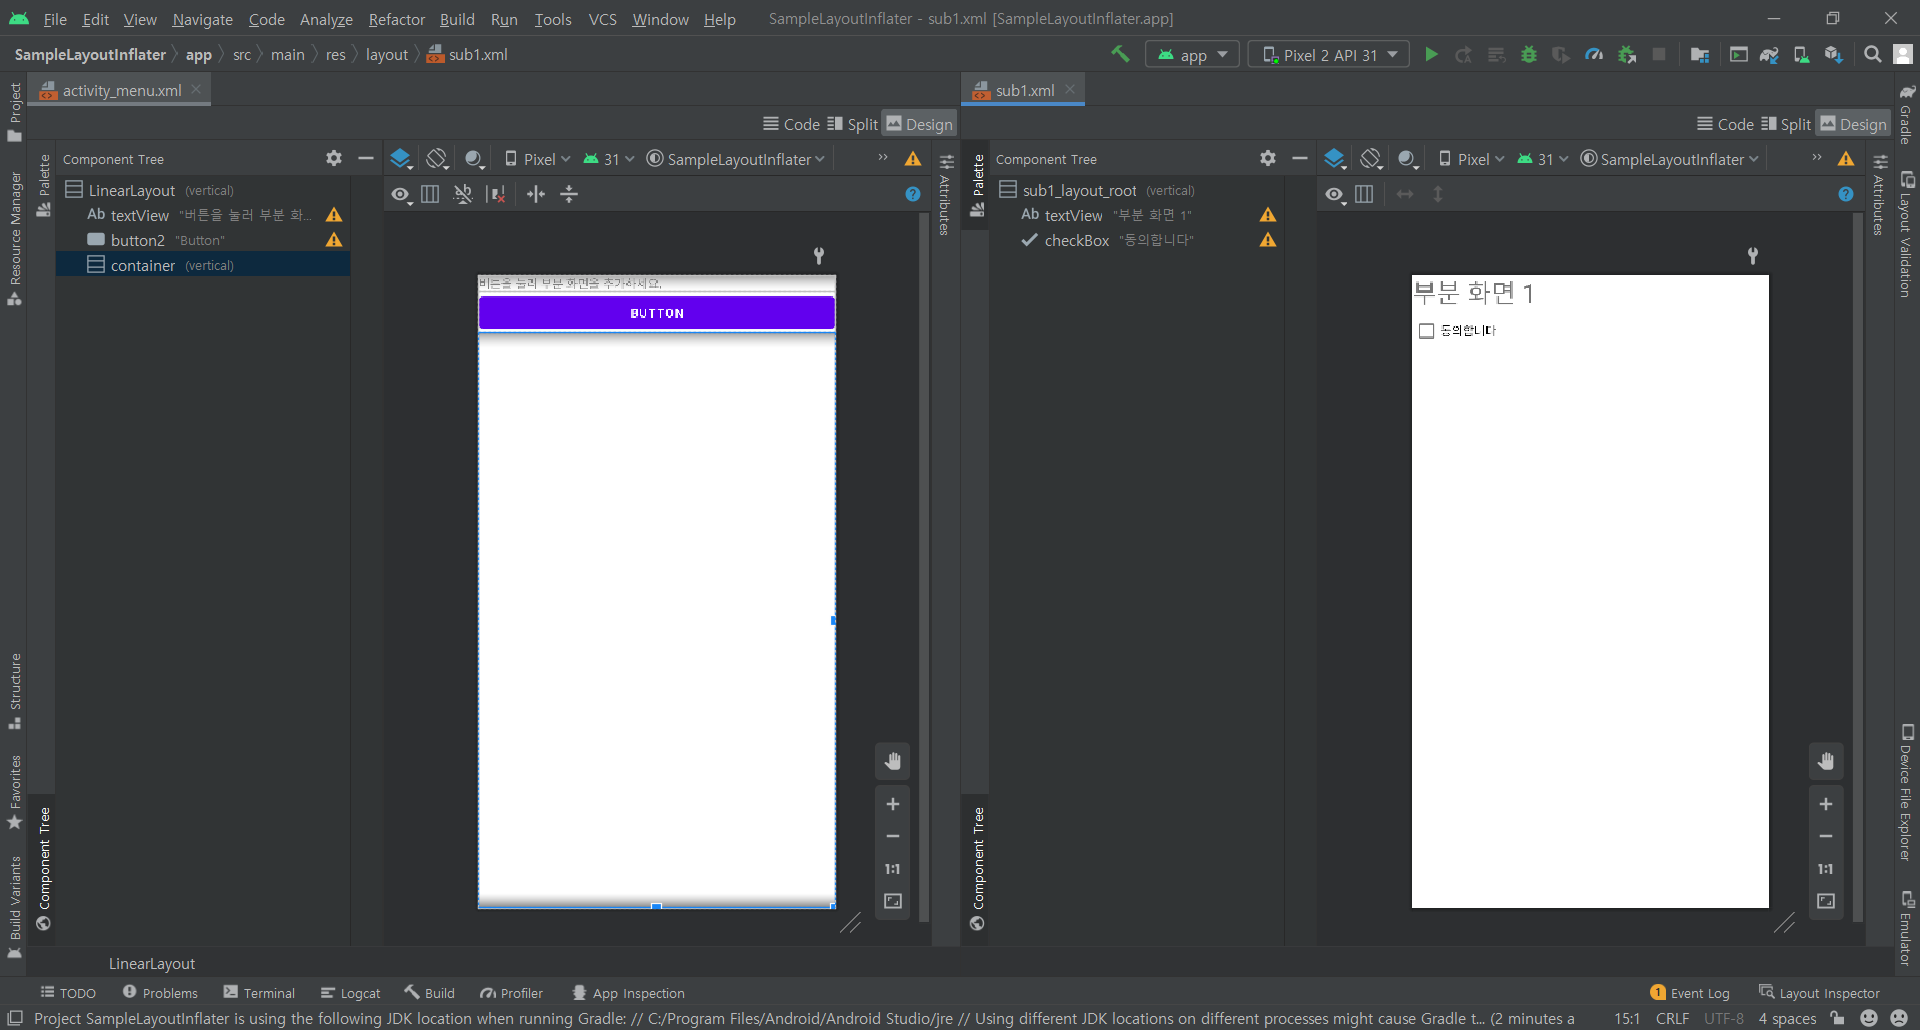Viewport: 1920px width, 1030px height.
Task: Open API 31 dropdown in right design toolbar
Action: (x=1543, y=158)
